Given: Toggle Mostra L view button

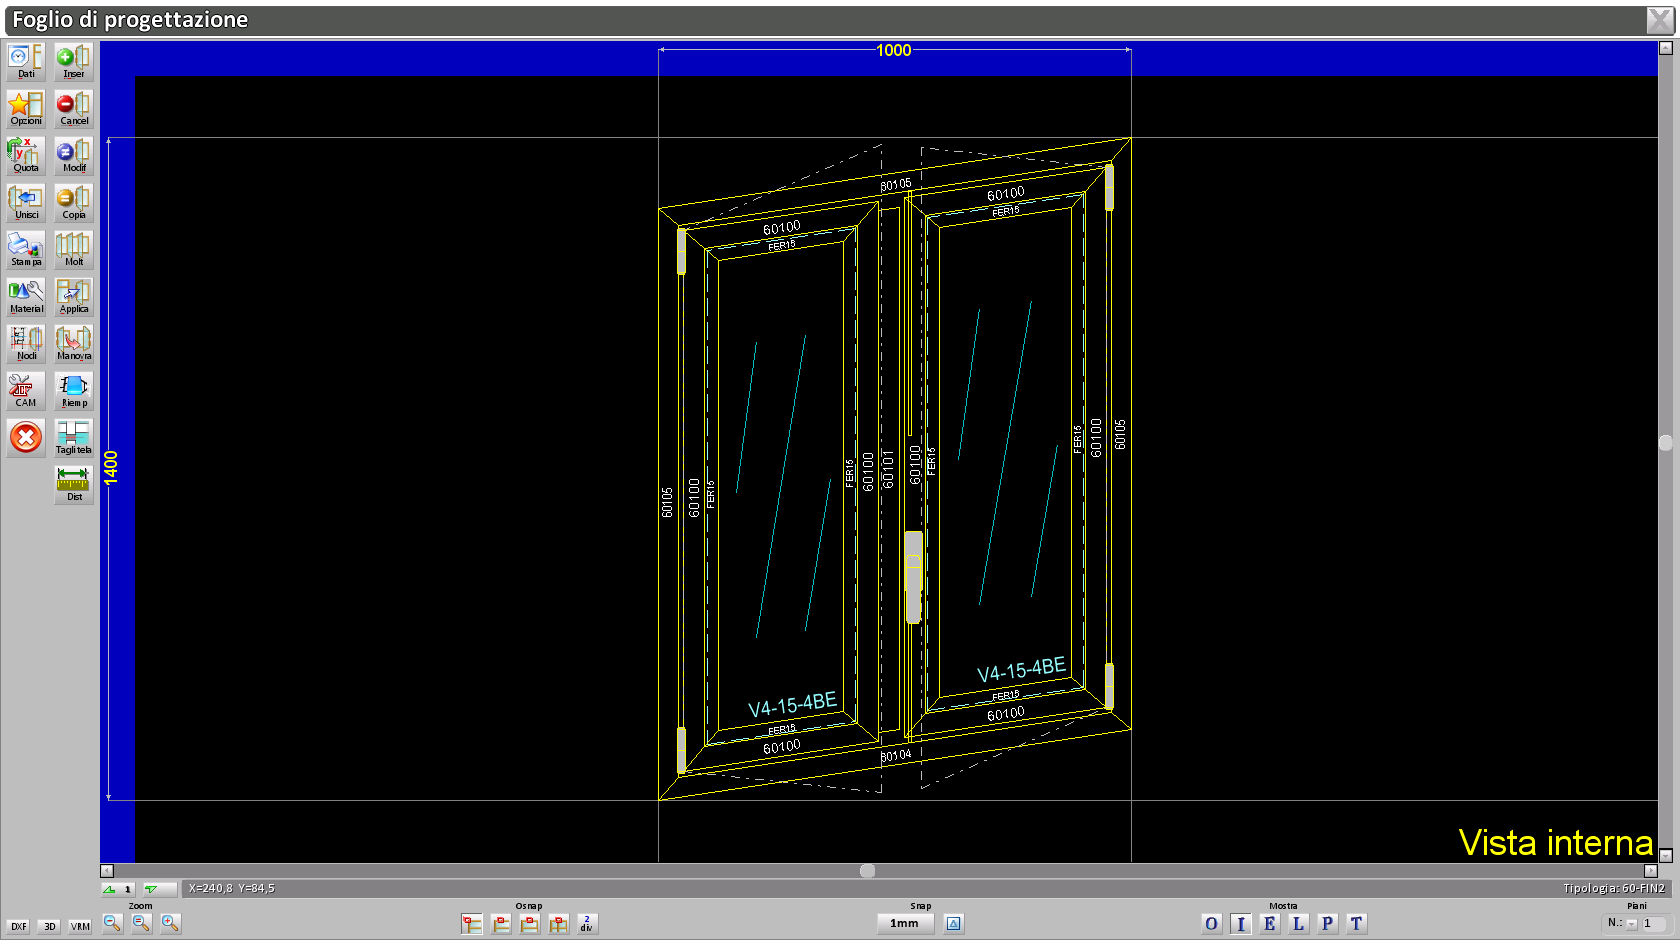Looking at the screenshot, I should (1298, 924).
